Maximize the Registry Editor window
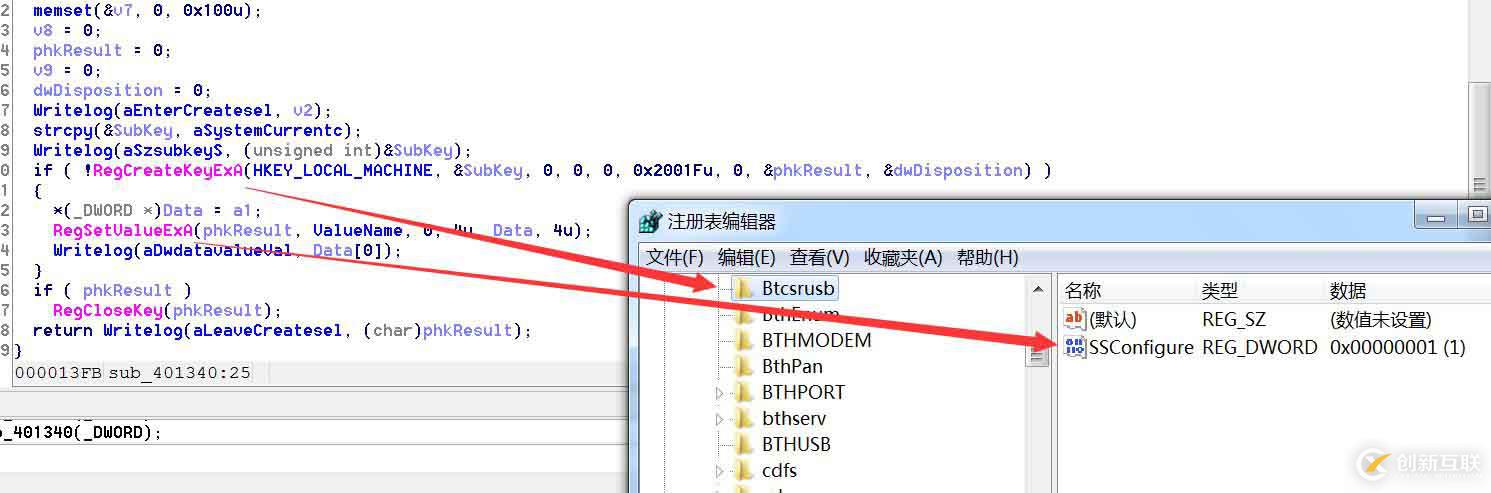1491x493 pixels. click(x=1477, y=213)
